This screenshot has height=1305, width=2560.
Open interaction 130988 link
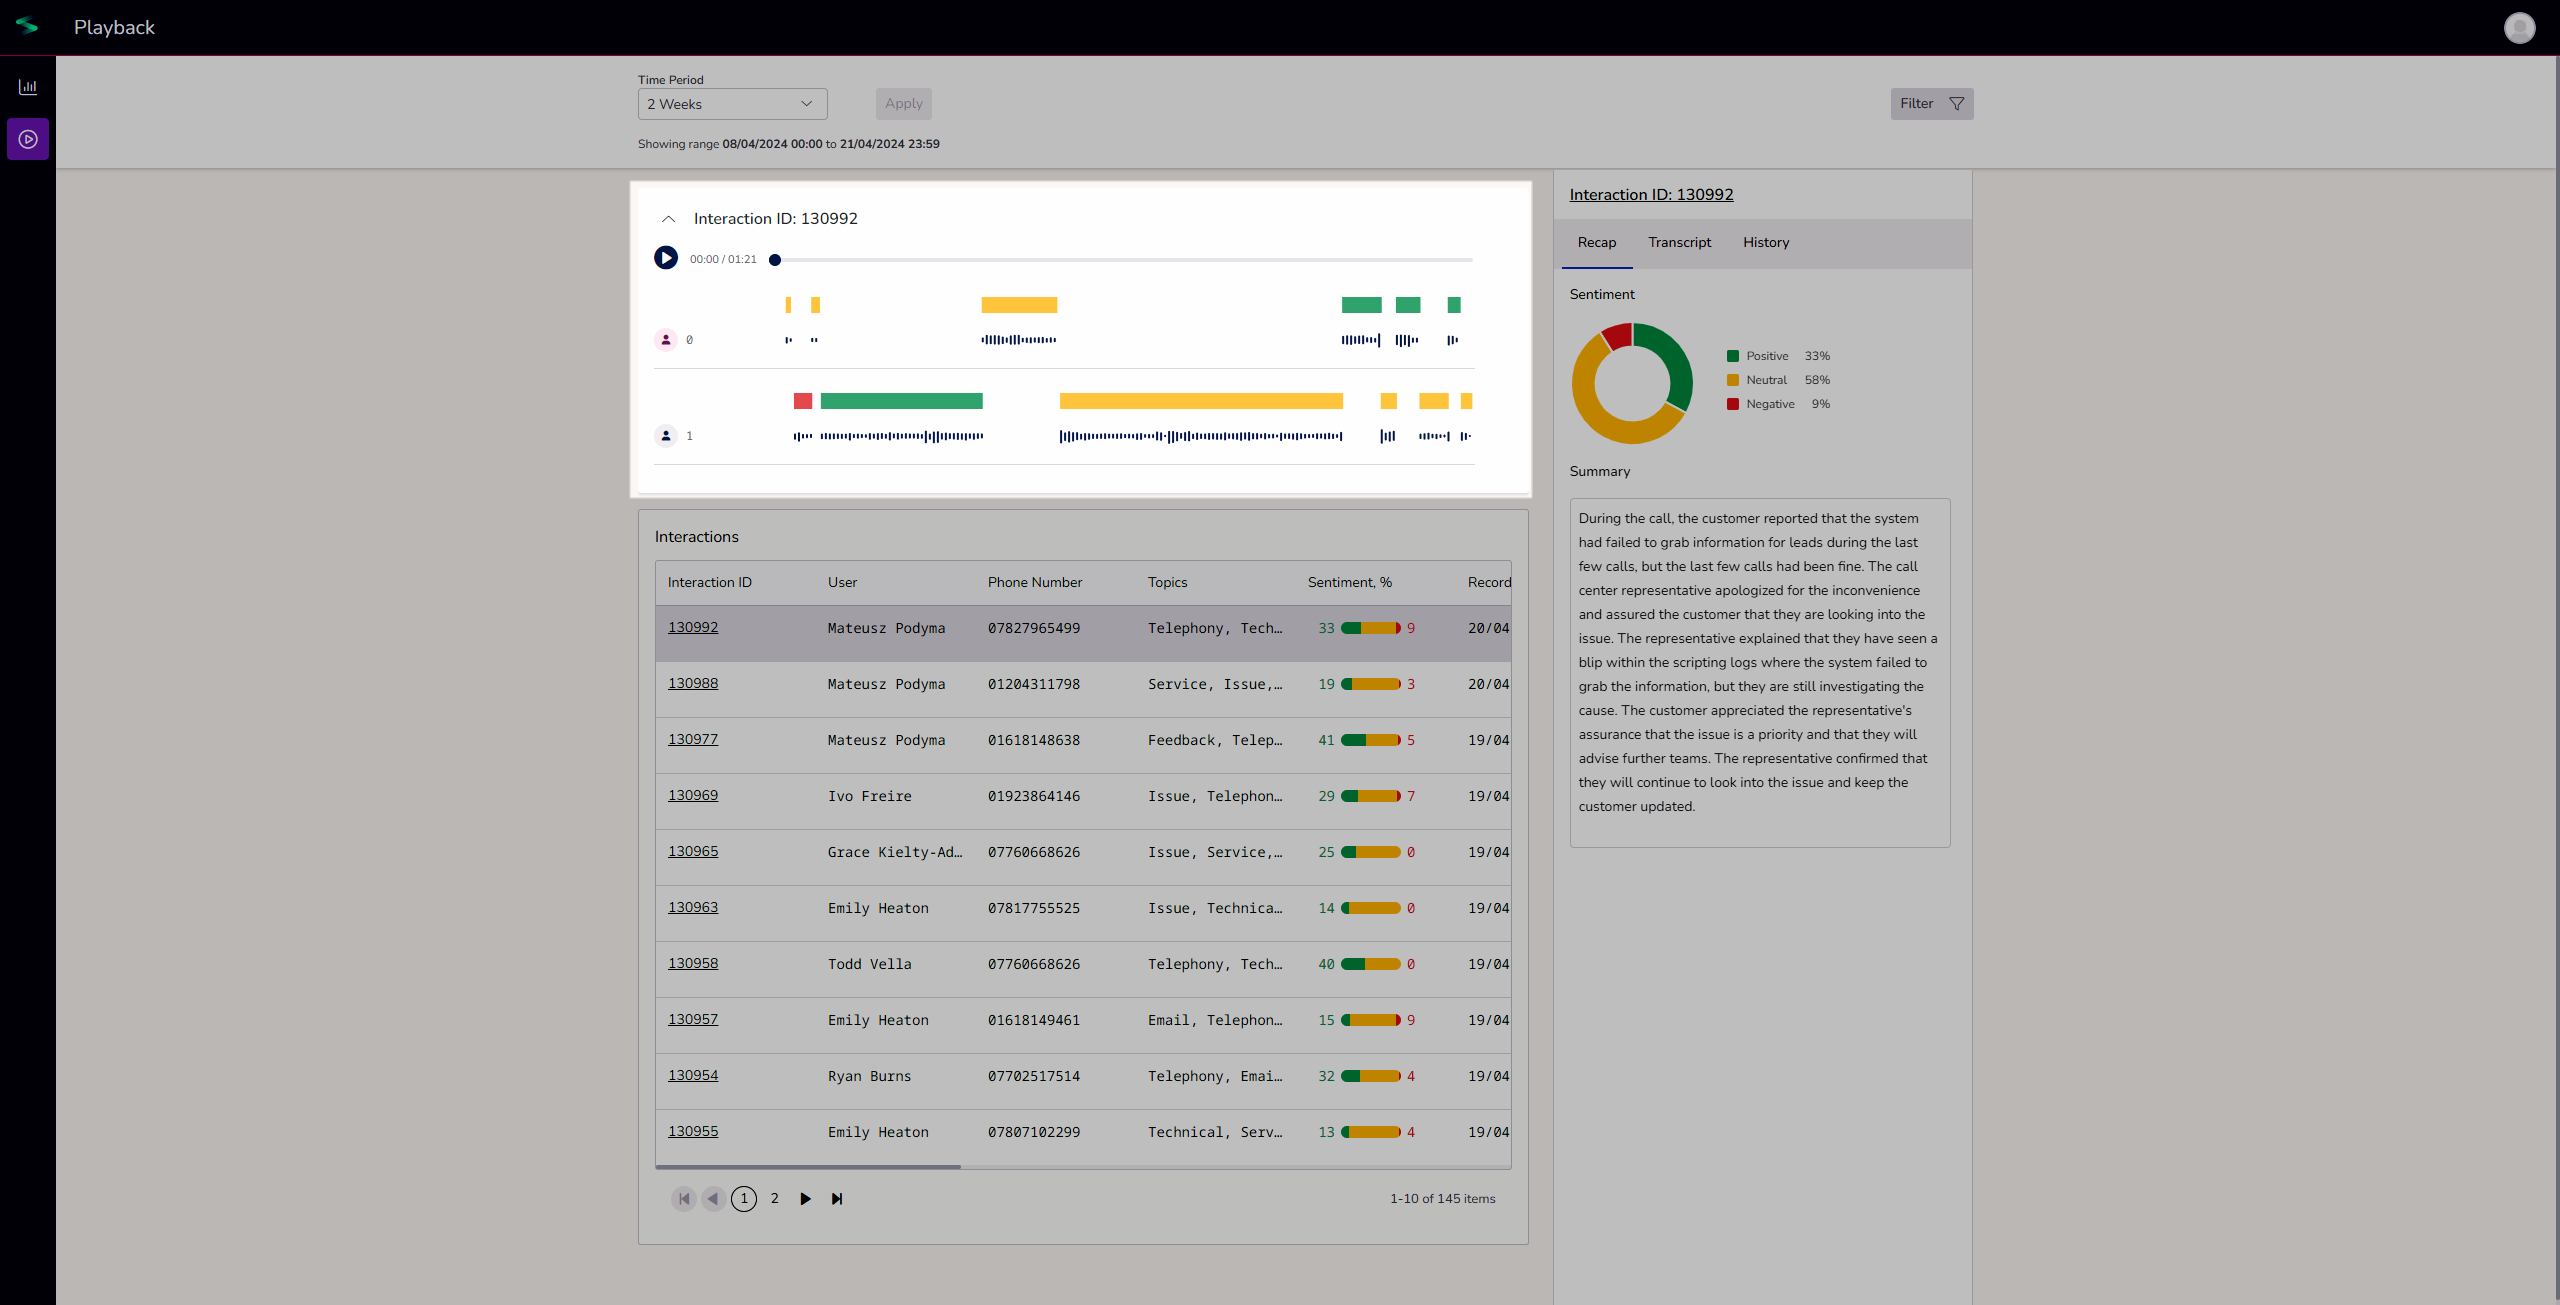(x=692, y=683)
